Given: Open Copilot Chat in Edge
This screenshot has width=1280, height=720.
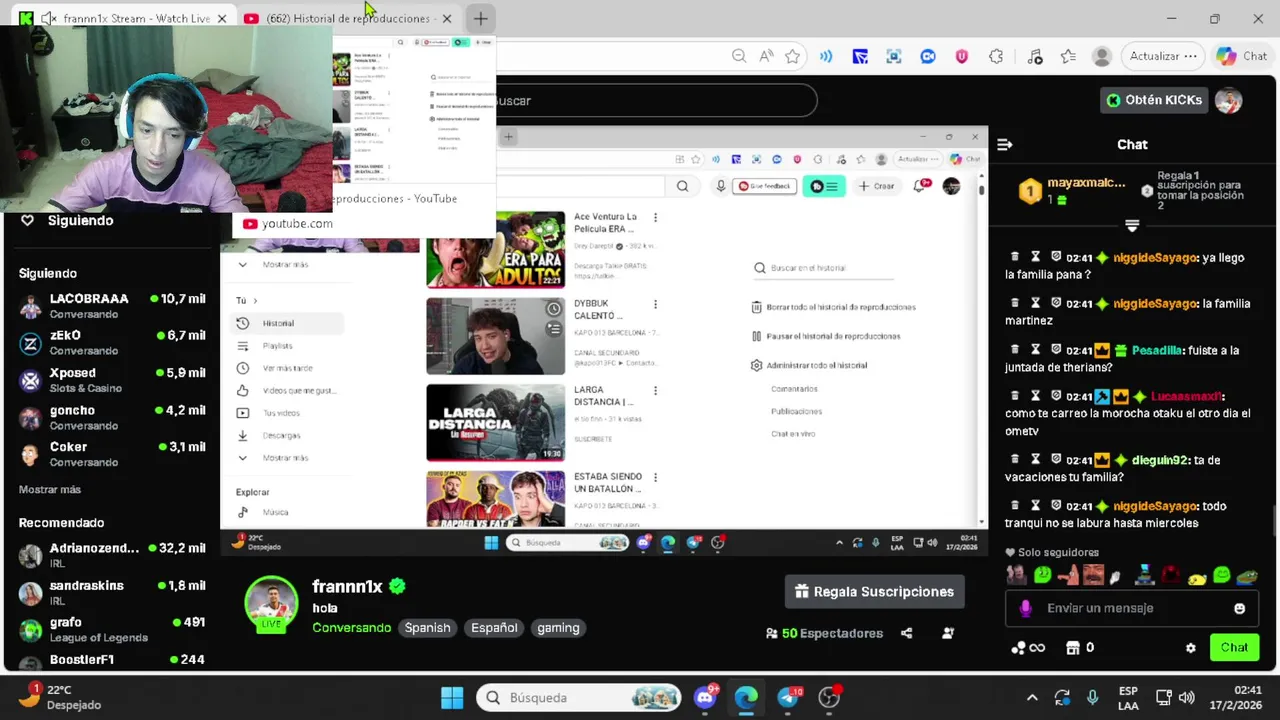Looking at the screenshot, I should pos(1241,56).
